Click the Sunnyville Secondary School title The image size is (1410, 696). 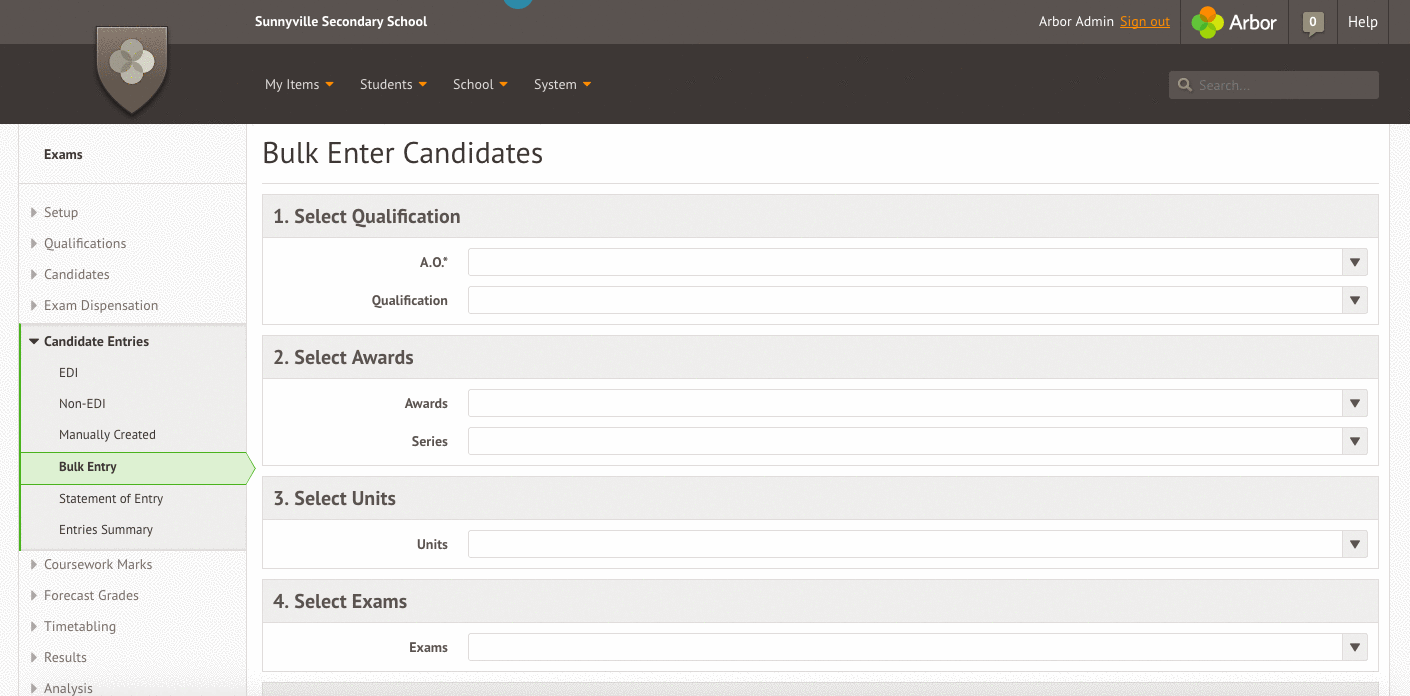click(341, 21)
